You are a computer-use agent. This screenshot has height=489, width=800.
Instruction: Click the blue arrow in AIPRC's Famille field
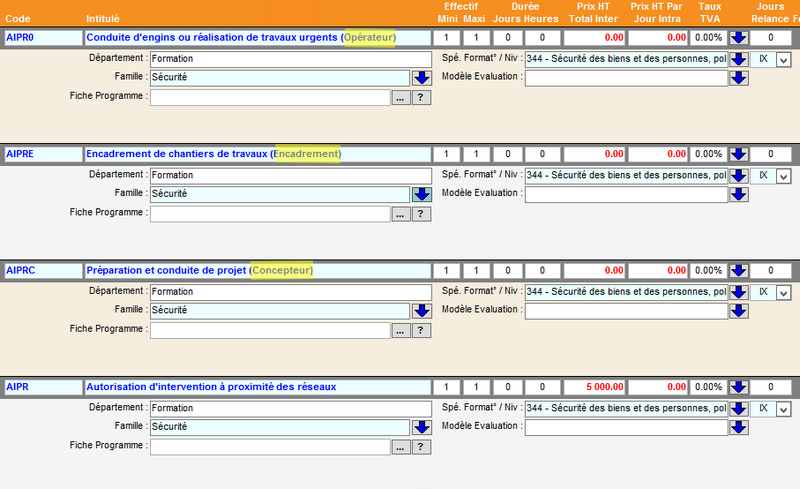(421, 311)
